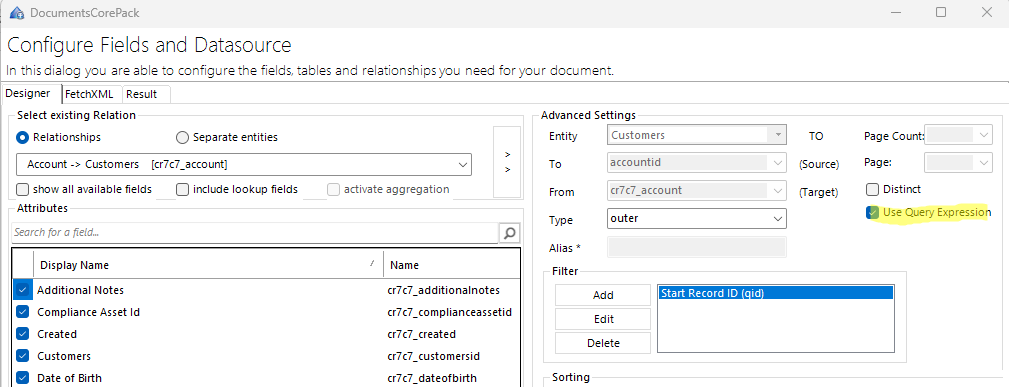Click the Delete filter button

603,343
